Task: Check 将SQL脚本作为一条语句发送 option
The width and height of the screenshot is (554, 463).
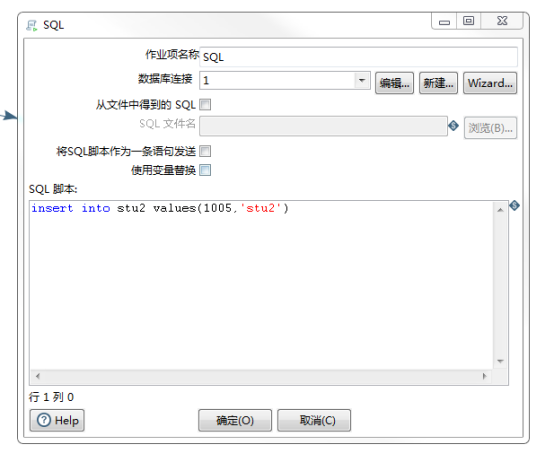Action: tap(205, 151)
